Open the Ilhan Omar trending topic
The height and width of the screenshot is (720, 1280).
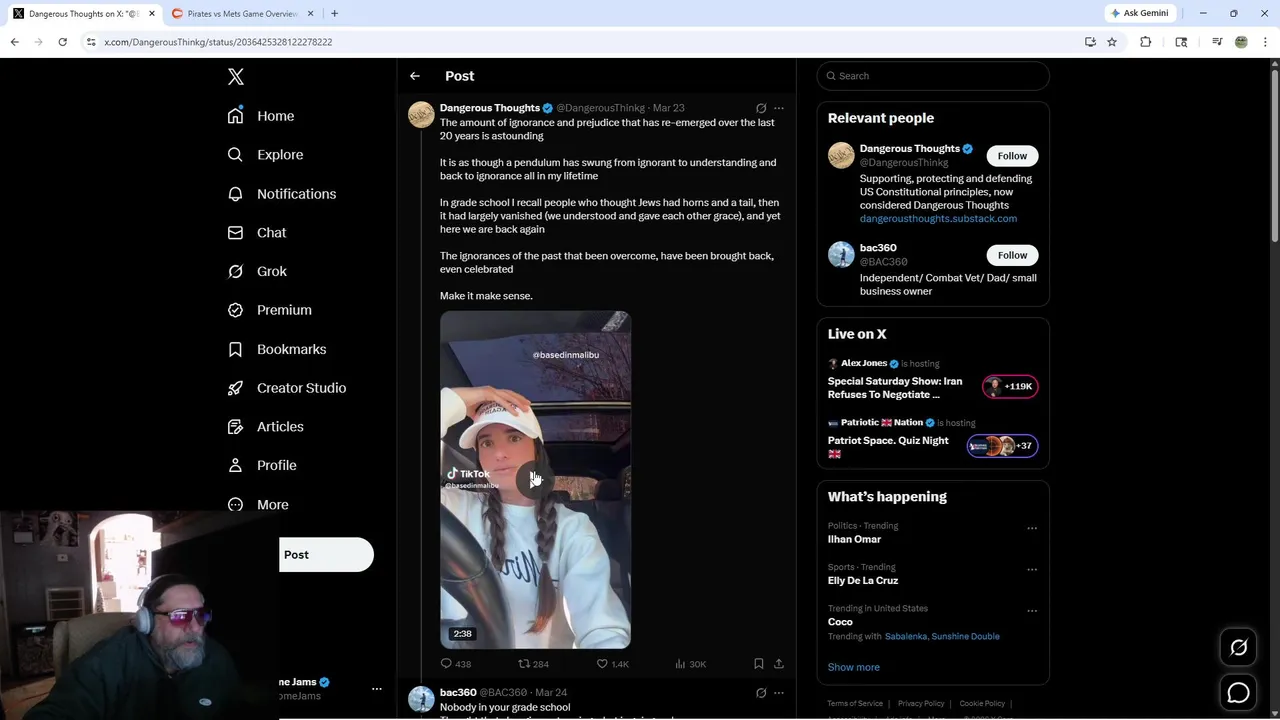click(x=854, y=539)
